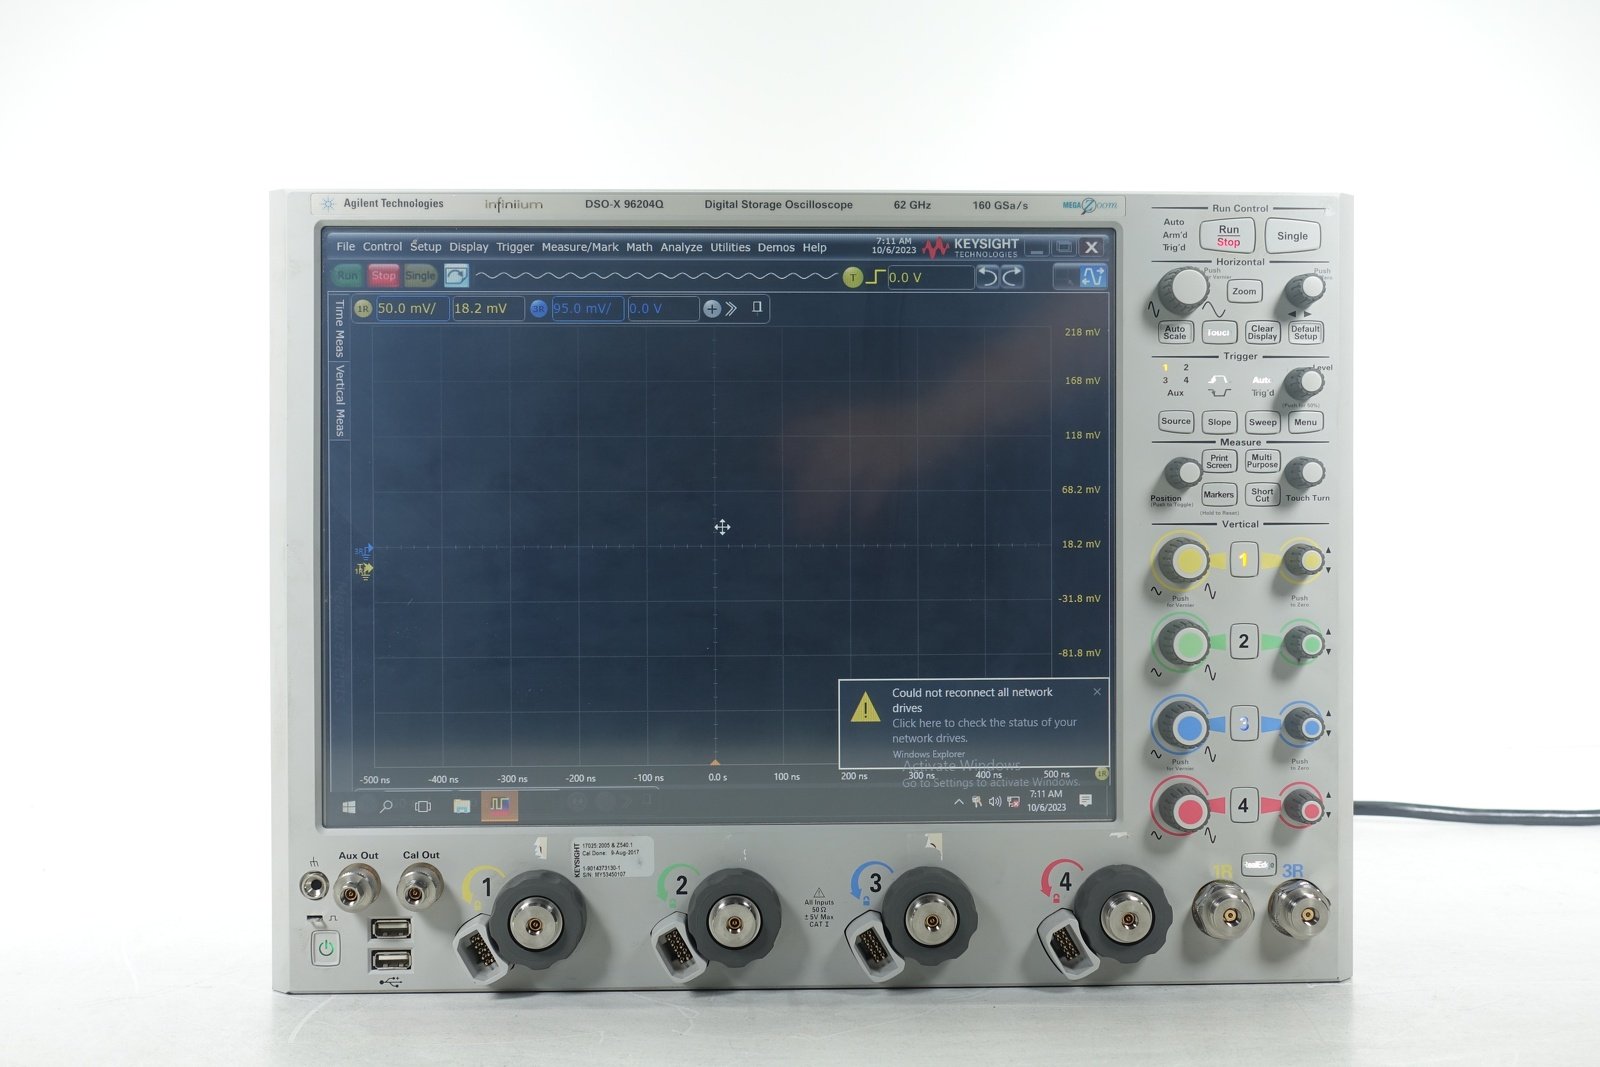
Task: Toggle the front-panel channel 1 button
Action: (1243, 560)
